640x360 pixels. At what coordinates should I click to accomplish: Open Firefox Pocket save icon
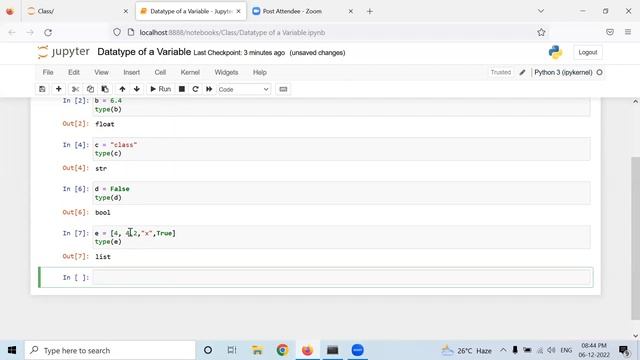pos(610,32)
